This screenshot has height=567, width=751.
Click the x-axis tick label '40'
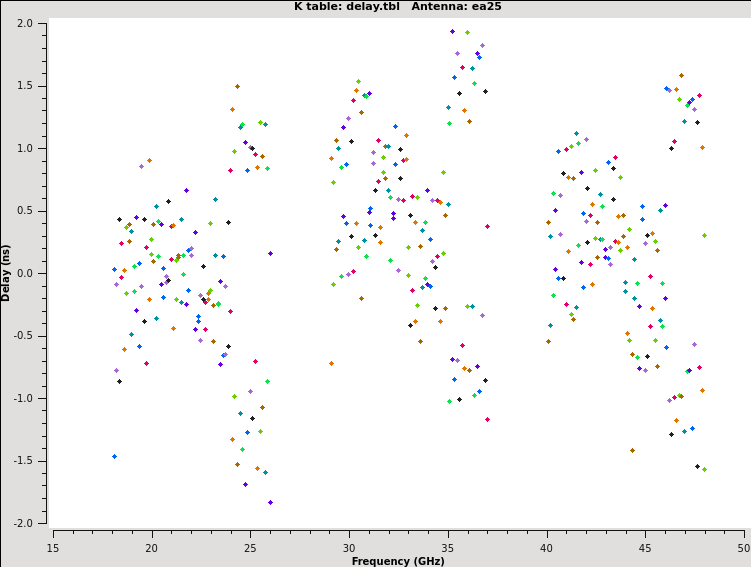547,547
